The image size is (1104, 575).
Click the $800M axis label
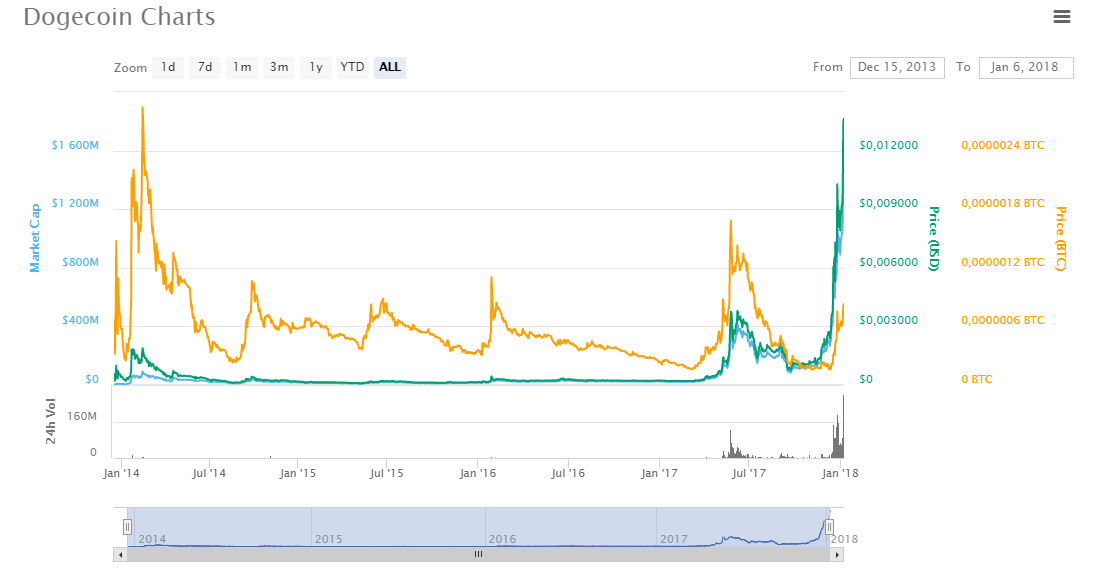(80, 263)
